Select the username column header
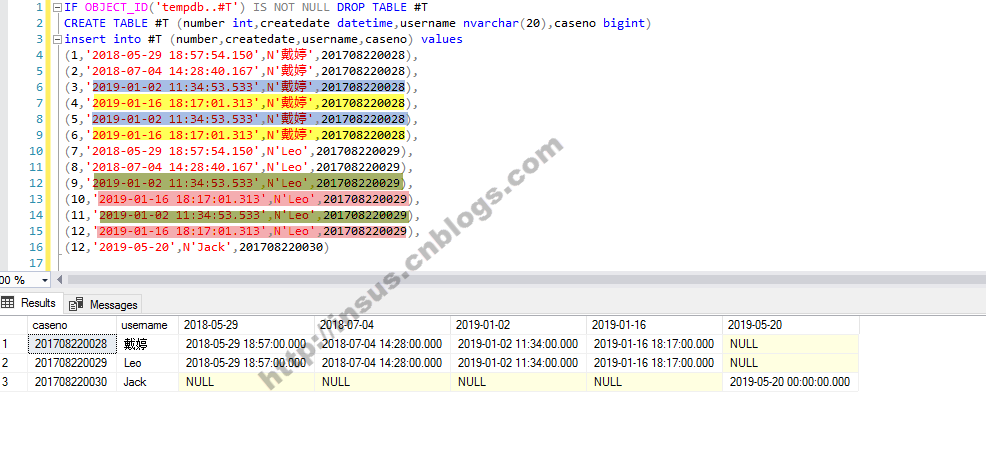 (x=144, y=325)
